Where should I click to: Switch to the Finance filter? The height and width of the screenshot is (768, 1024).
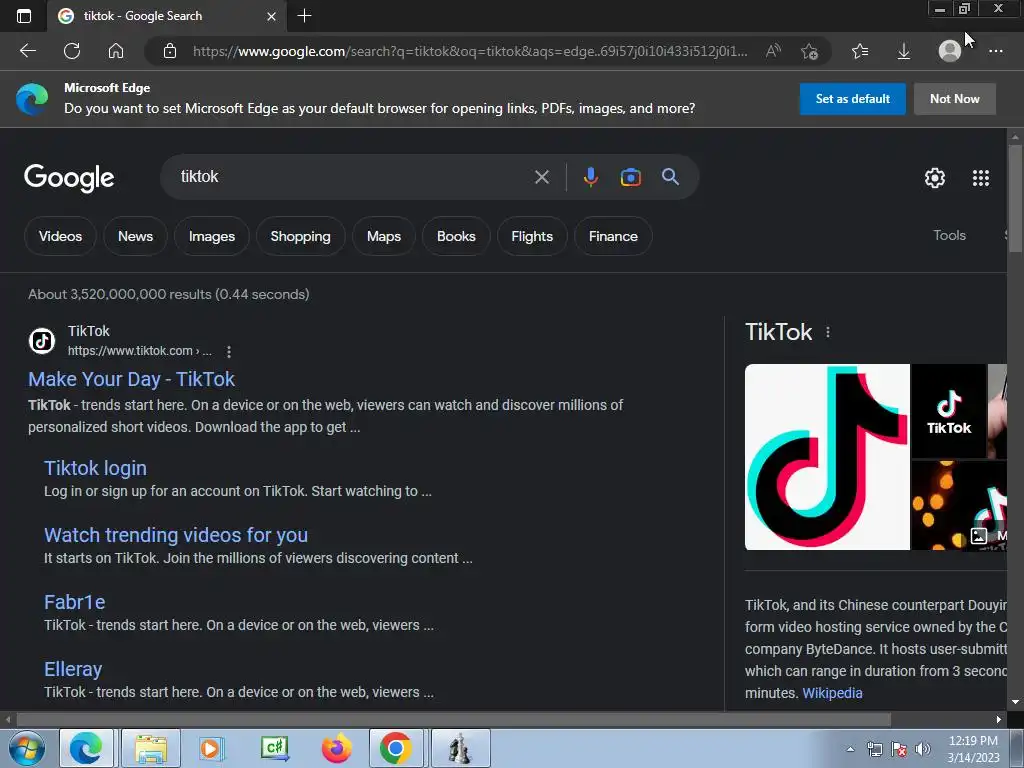tap(613, 236)
